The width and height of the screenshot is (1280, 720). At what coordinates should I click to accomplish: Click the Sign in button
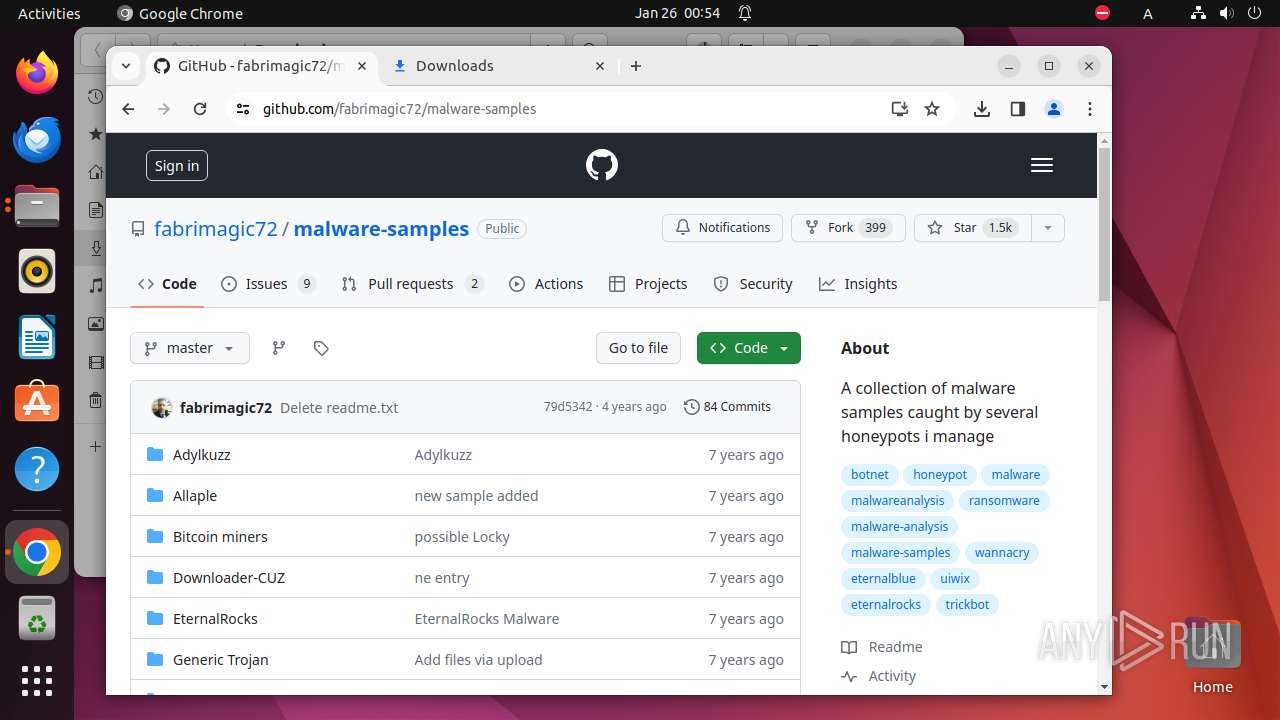tap(177, 166)
